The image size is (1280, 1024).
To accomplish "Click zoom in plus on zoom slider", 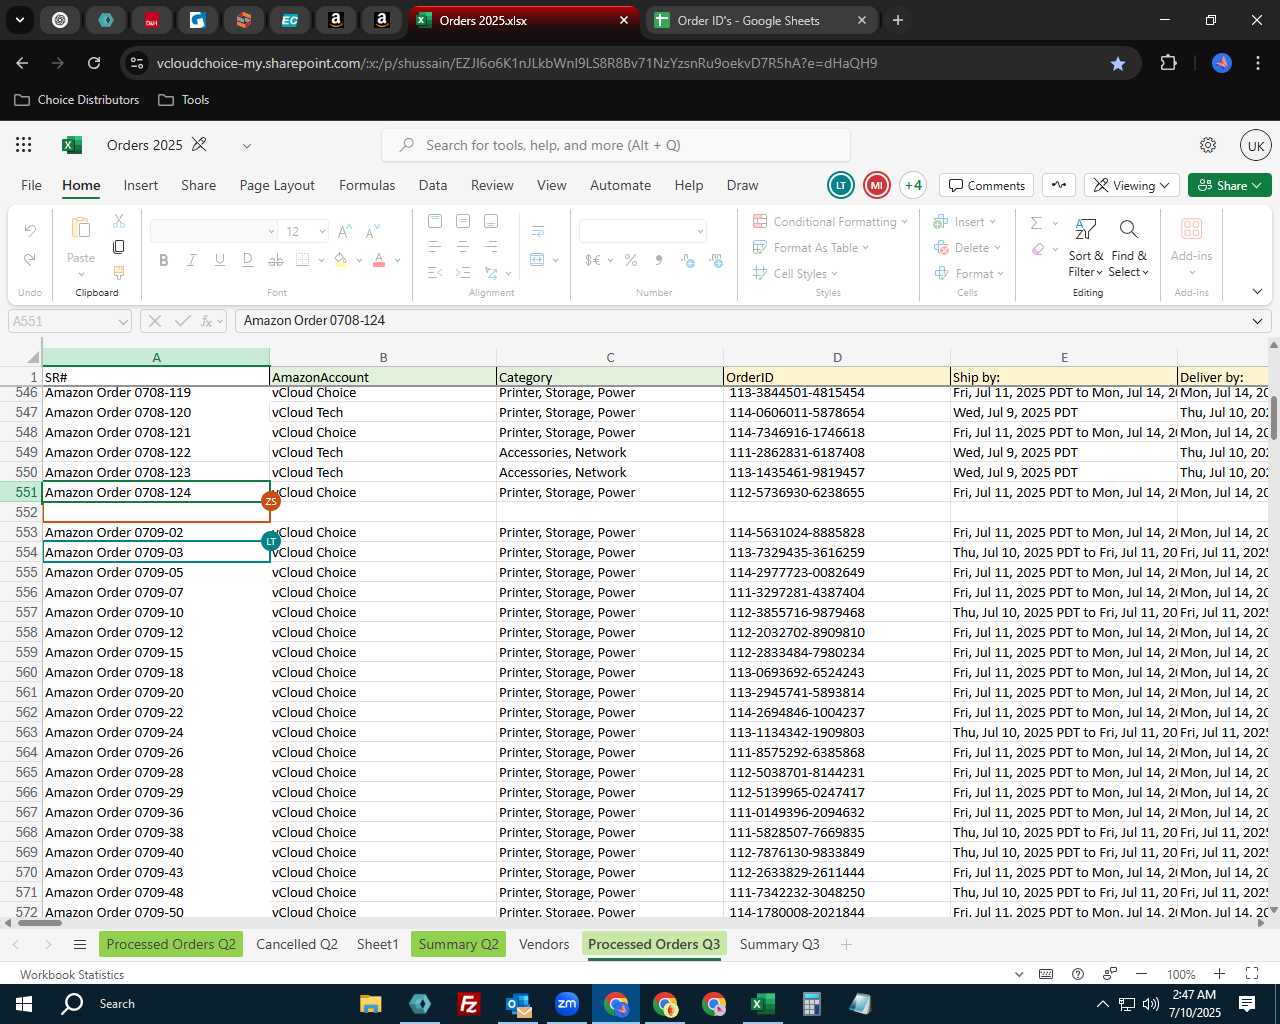I will click(x=1219, y=974).
